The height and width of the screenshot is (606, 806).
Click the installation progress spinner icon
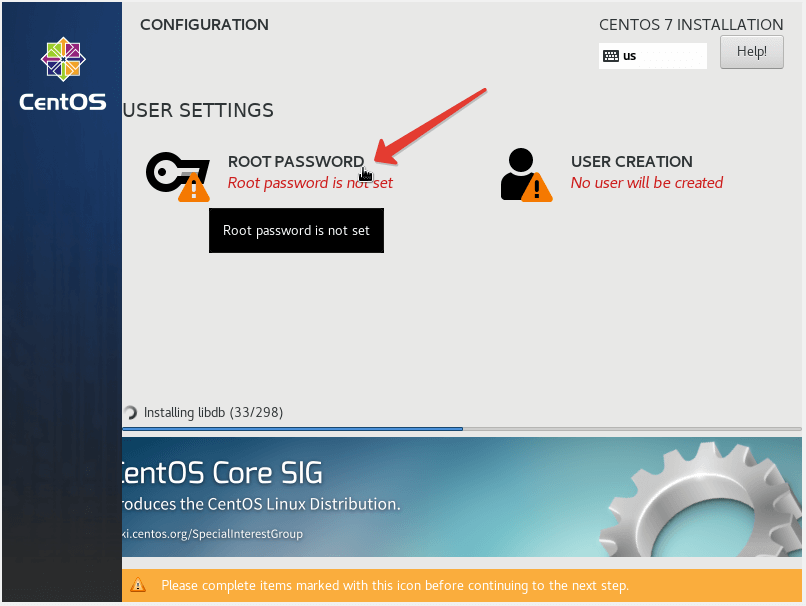130,413
